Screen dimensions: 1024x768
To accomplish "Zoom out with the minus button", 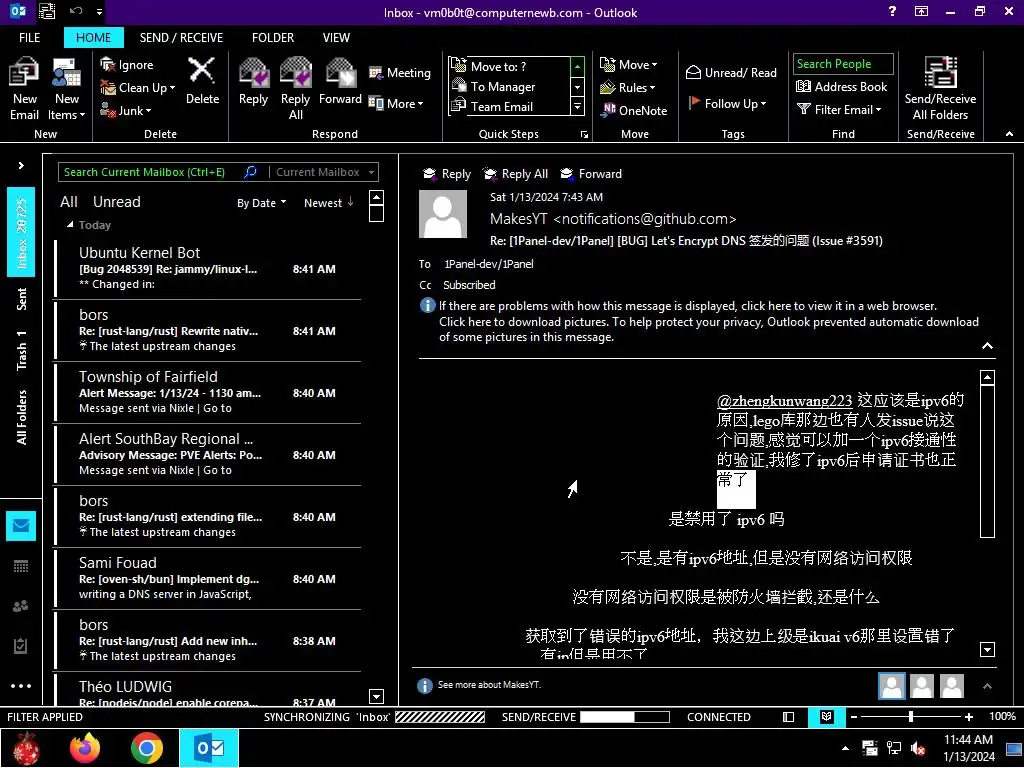I will coord(853,716).
